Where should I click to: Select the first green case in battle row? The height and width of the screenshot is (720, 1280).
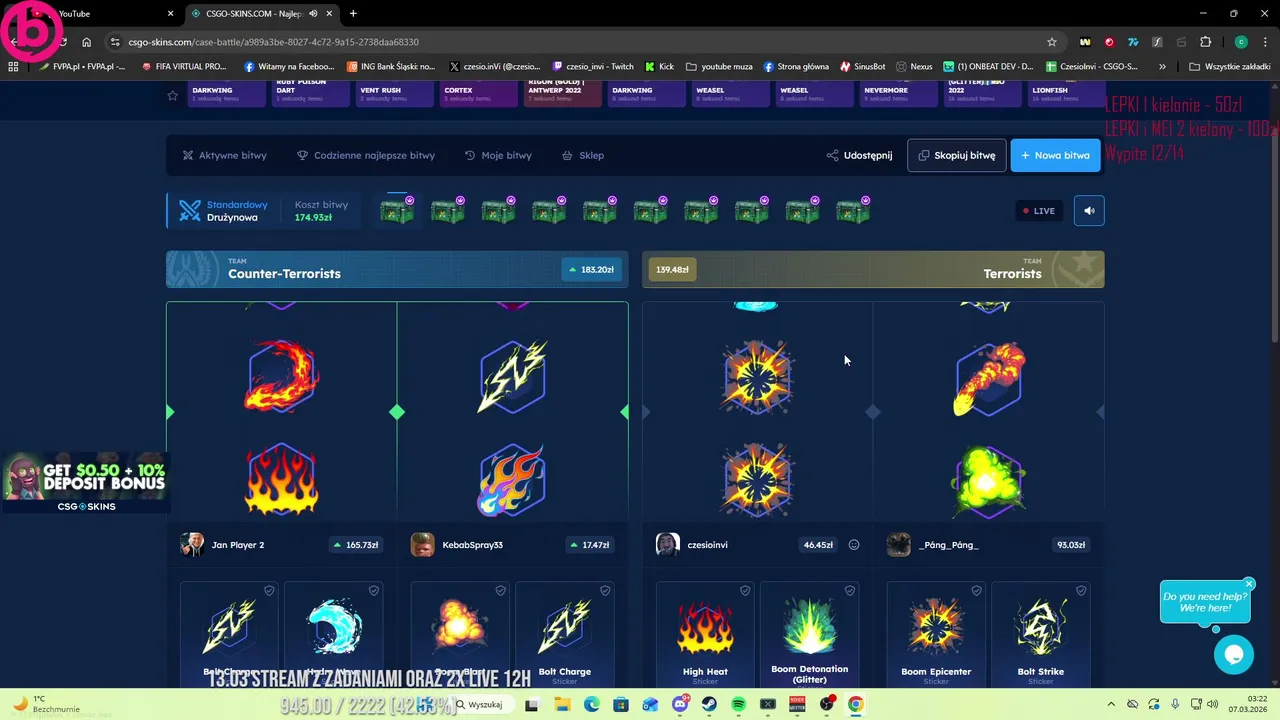point(397,210)
